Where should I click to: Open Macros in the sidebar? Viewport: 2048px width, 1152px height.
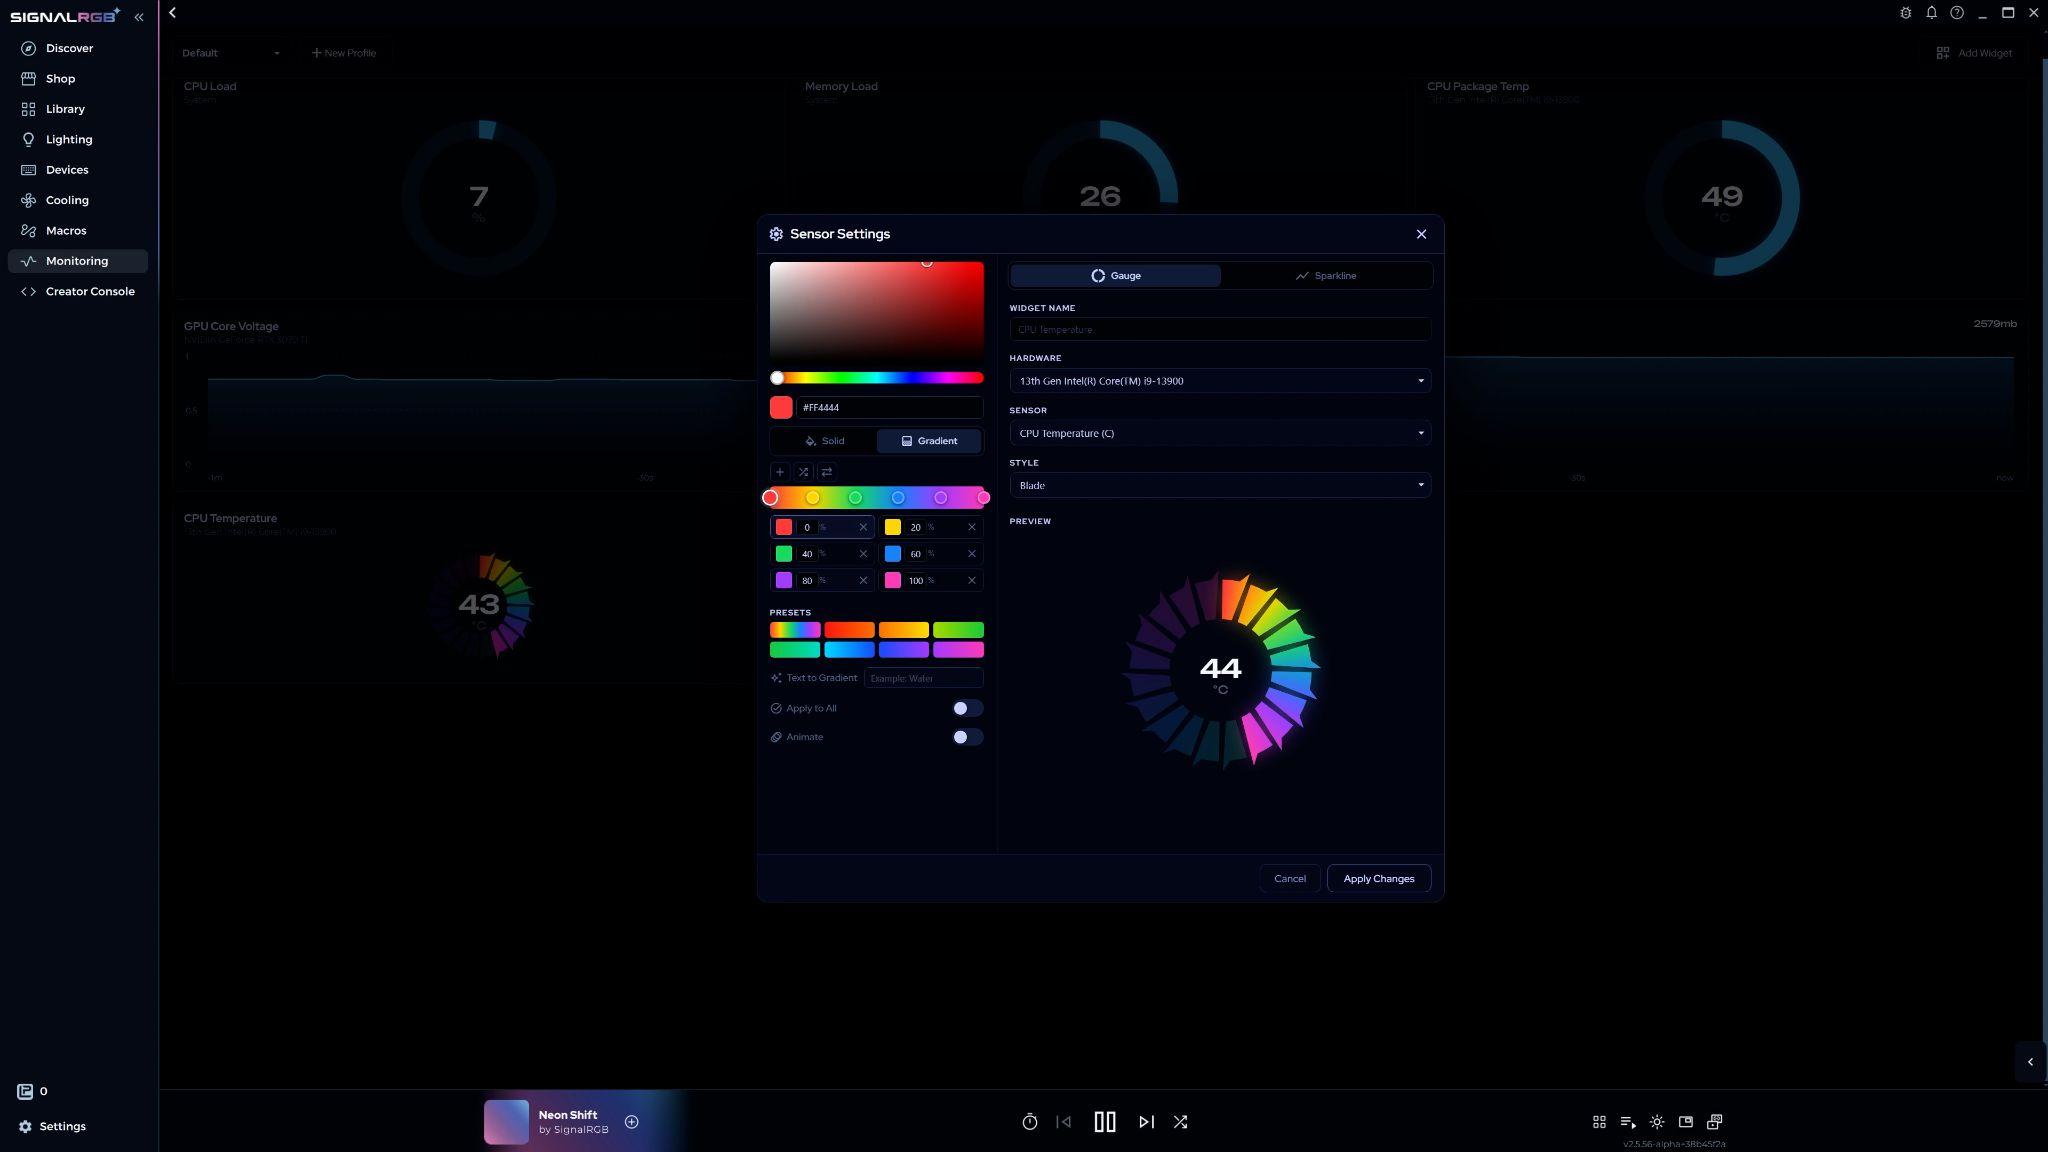click(x=66, y=231)
